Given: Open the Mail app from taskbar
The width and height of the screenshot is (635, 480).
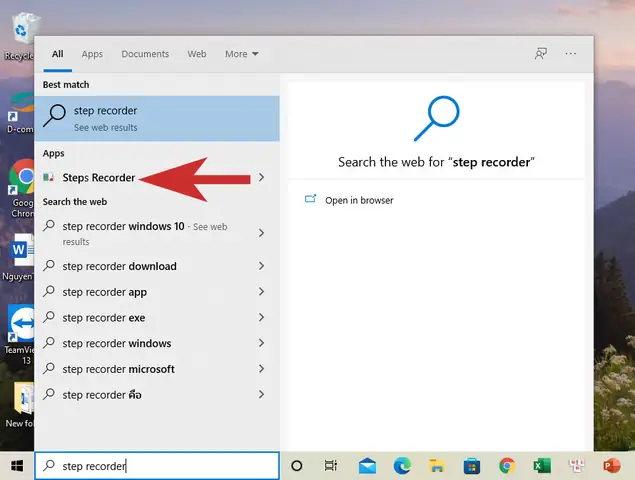Looking at the screenshot, I should pos(367,466).
